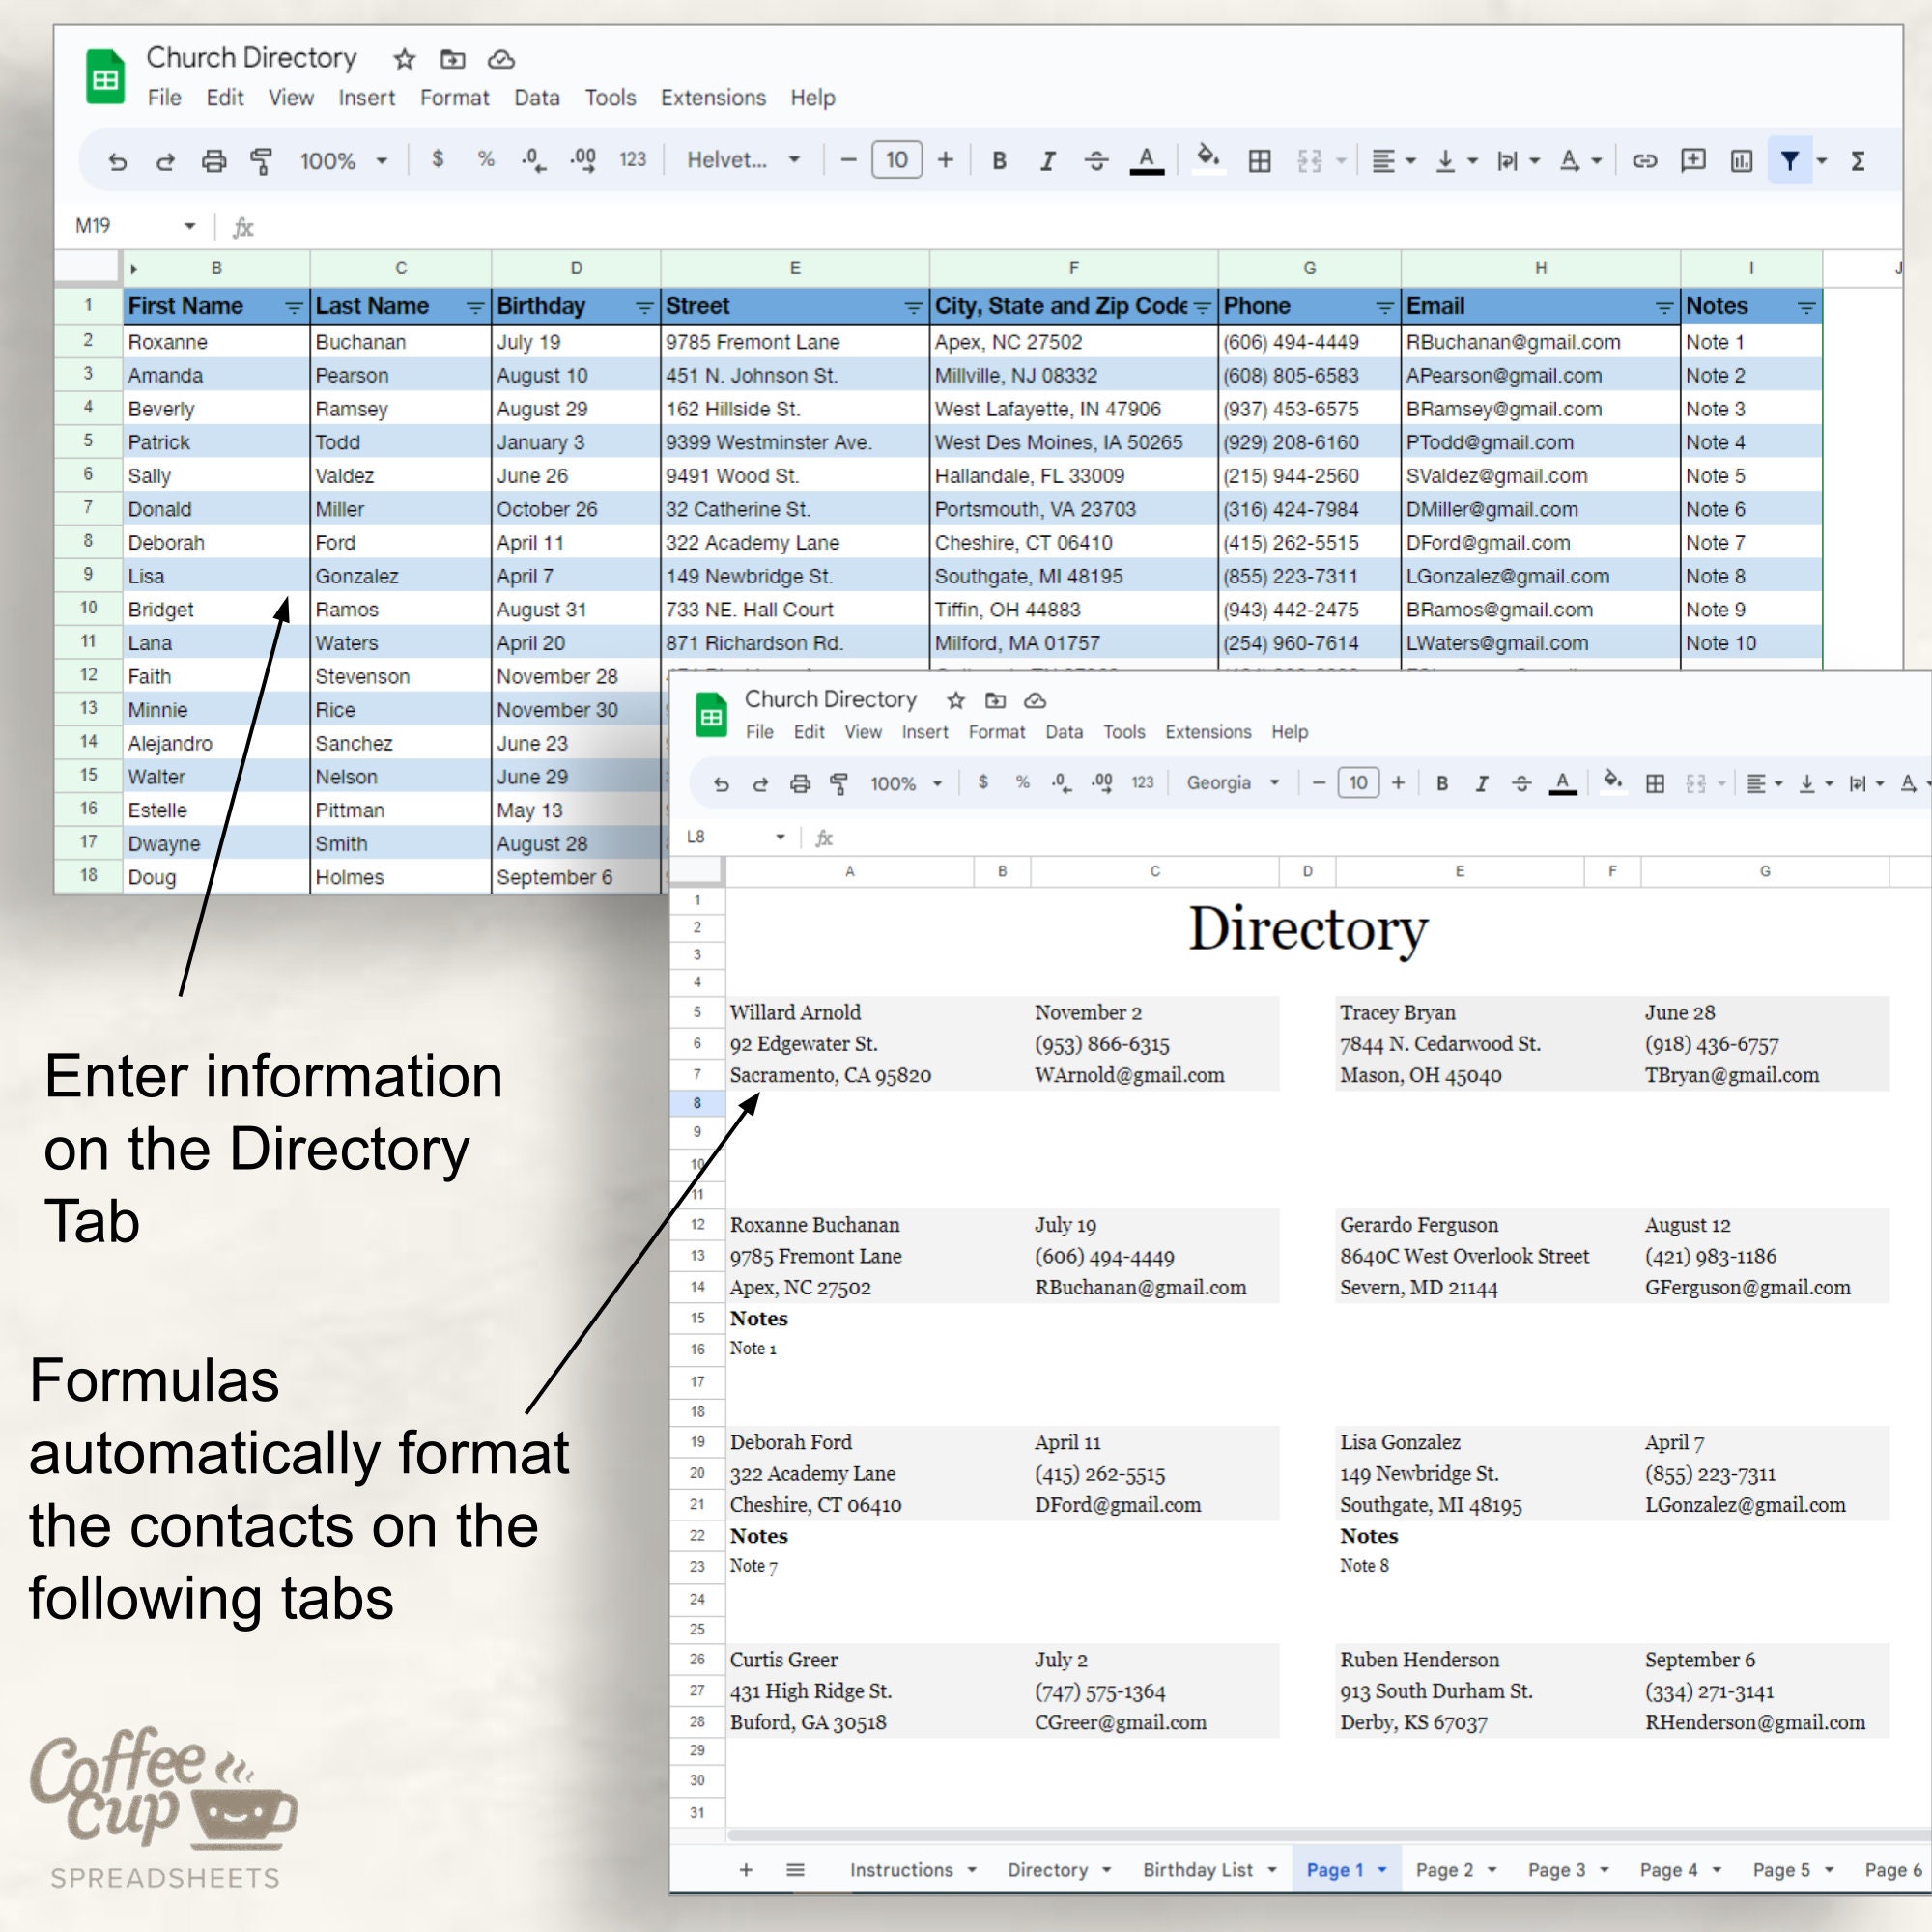This screenshot has width=1932, height=1932.
Task: Open the text color picker
Action: (x=1146, y=160)
